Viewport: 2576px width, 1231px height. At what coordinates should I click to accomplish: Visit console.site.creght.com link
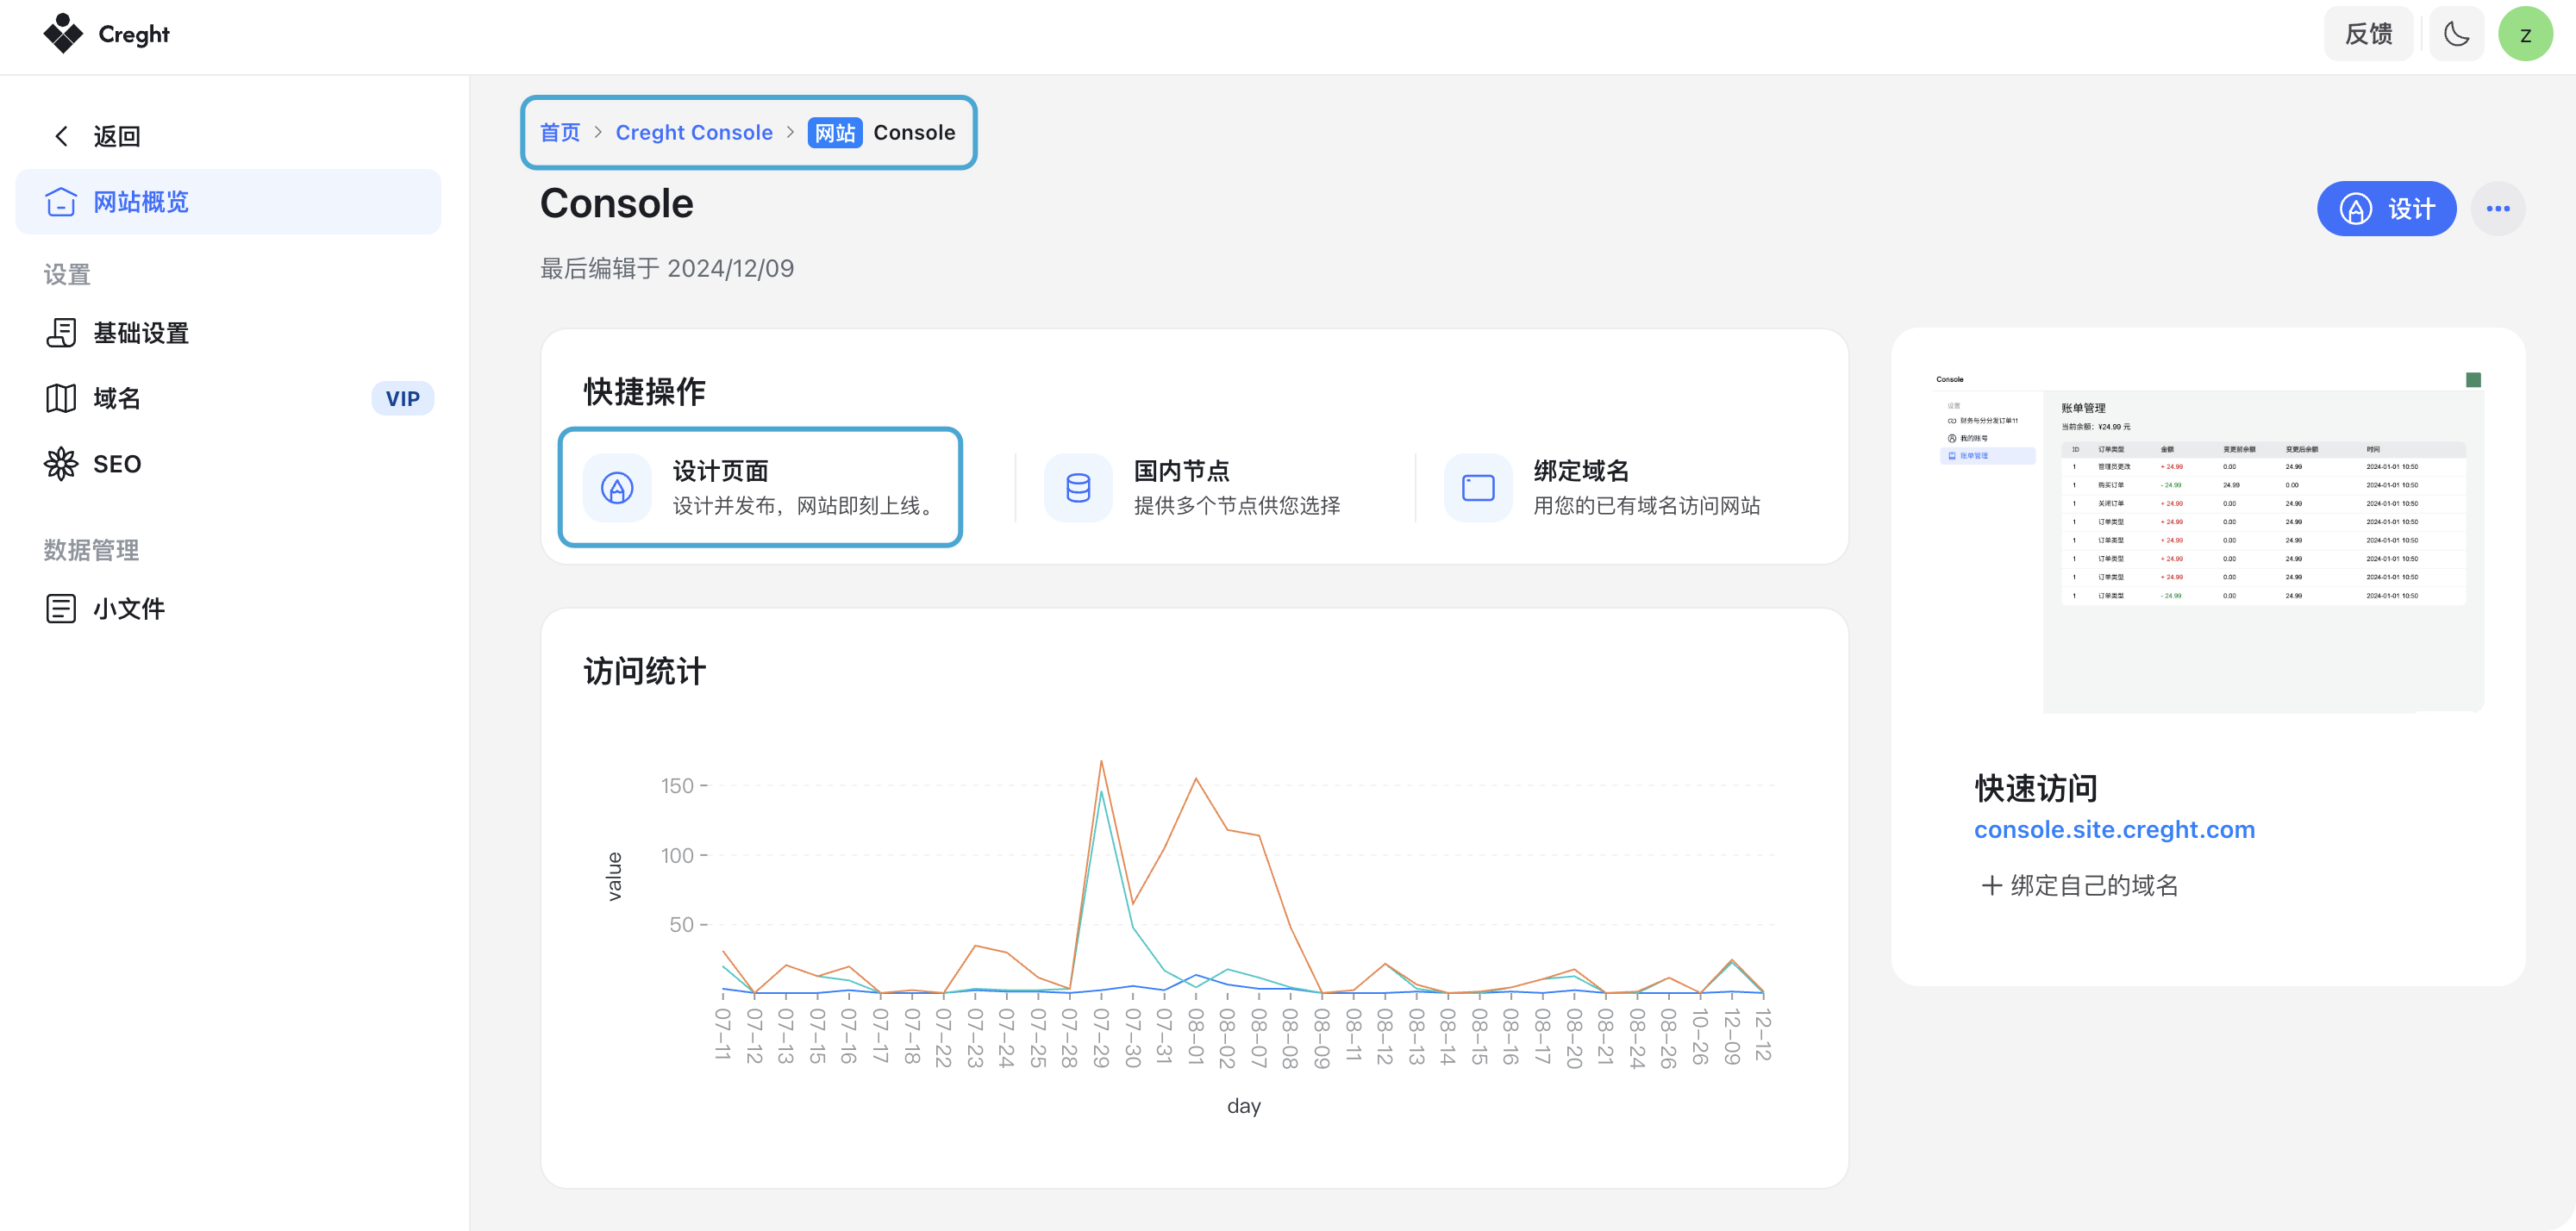[x=2114, y=830]
